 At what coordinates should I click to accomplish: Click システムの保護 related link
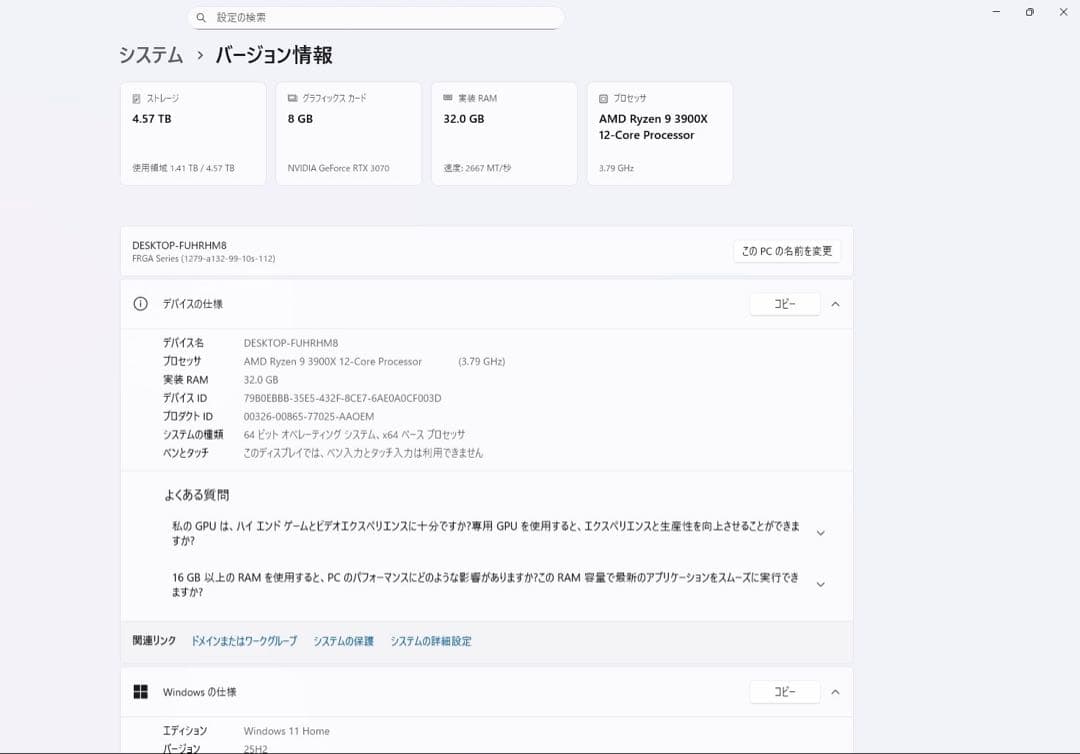point(342,641)
